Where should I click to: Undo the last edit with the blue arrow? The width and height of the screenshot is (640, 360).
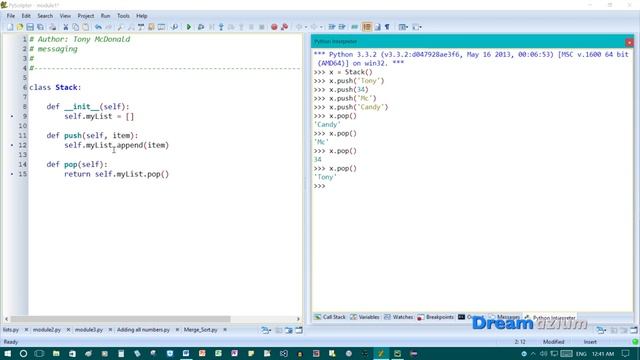point(98,27)
